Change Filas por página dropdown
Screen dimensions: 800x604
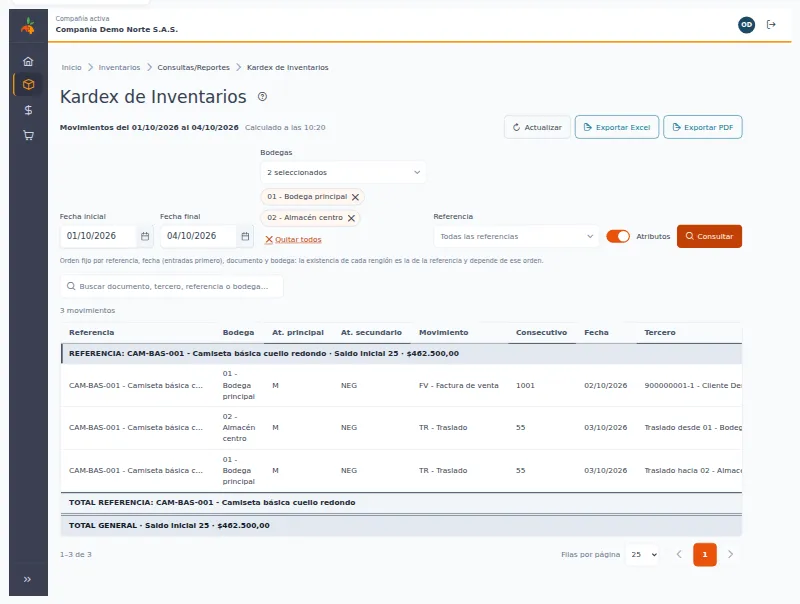(x=643, y=555)
